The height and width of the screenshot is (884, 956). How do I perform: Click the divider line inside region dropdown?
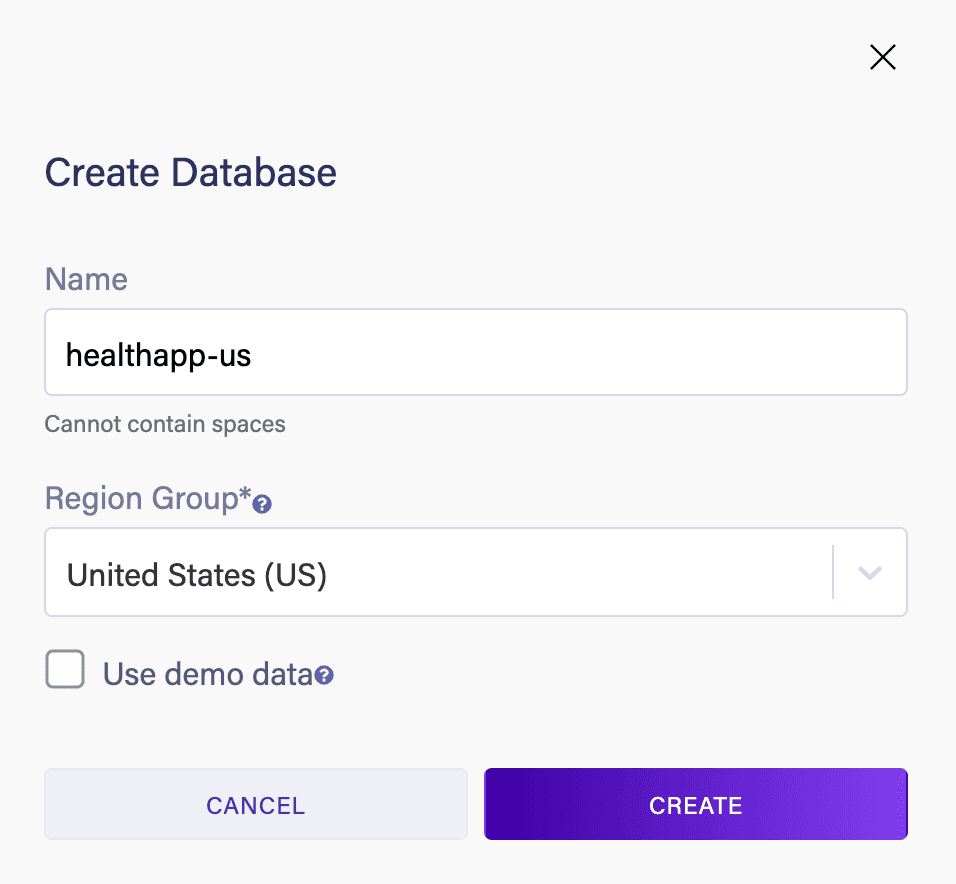click(833, 572)
